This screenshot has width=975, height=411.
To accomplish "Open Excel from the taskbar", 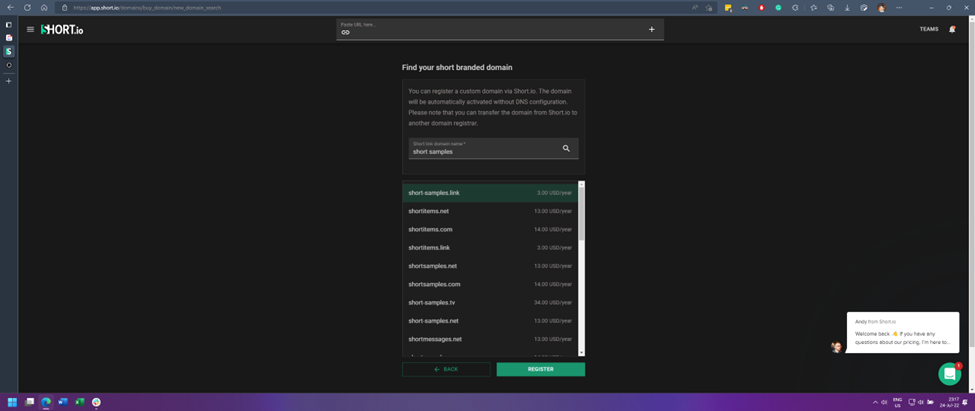I will coord(80,402).
